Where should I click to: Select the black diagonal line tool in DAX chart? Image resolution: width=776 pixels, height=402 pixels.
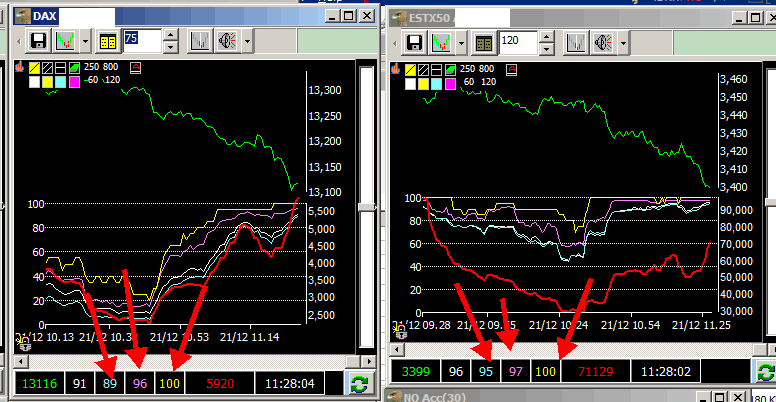[48, 68]
